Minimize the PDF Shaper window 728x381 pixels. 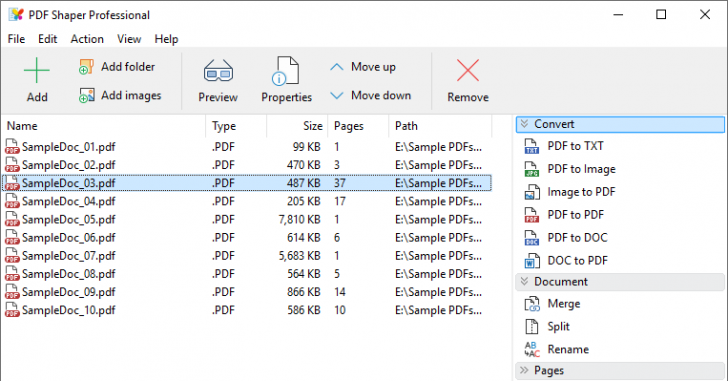pyautogui.click(x=618, y=14)
